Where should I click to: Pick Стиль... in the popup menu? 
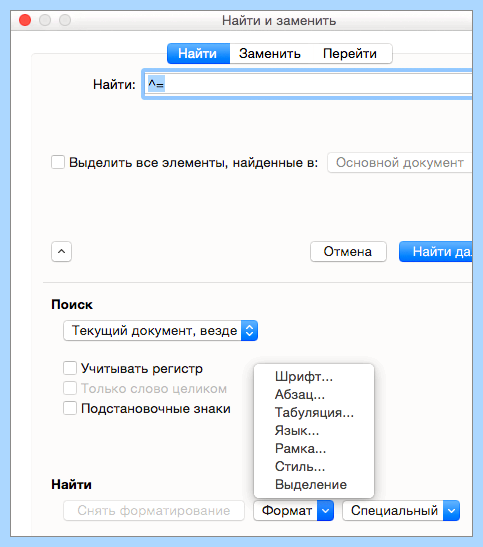tap(314, 466)
